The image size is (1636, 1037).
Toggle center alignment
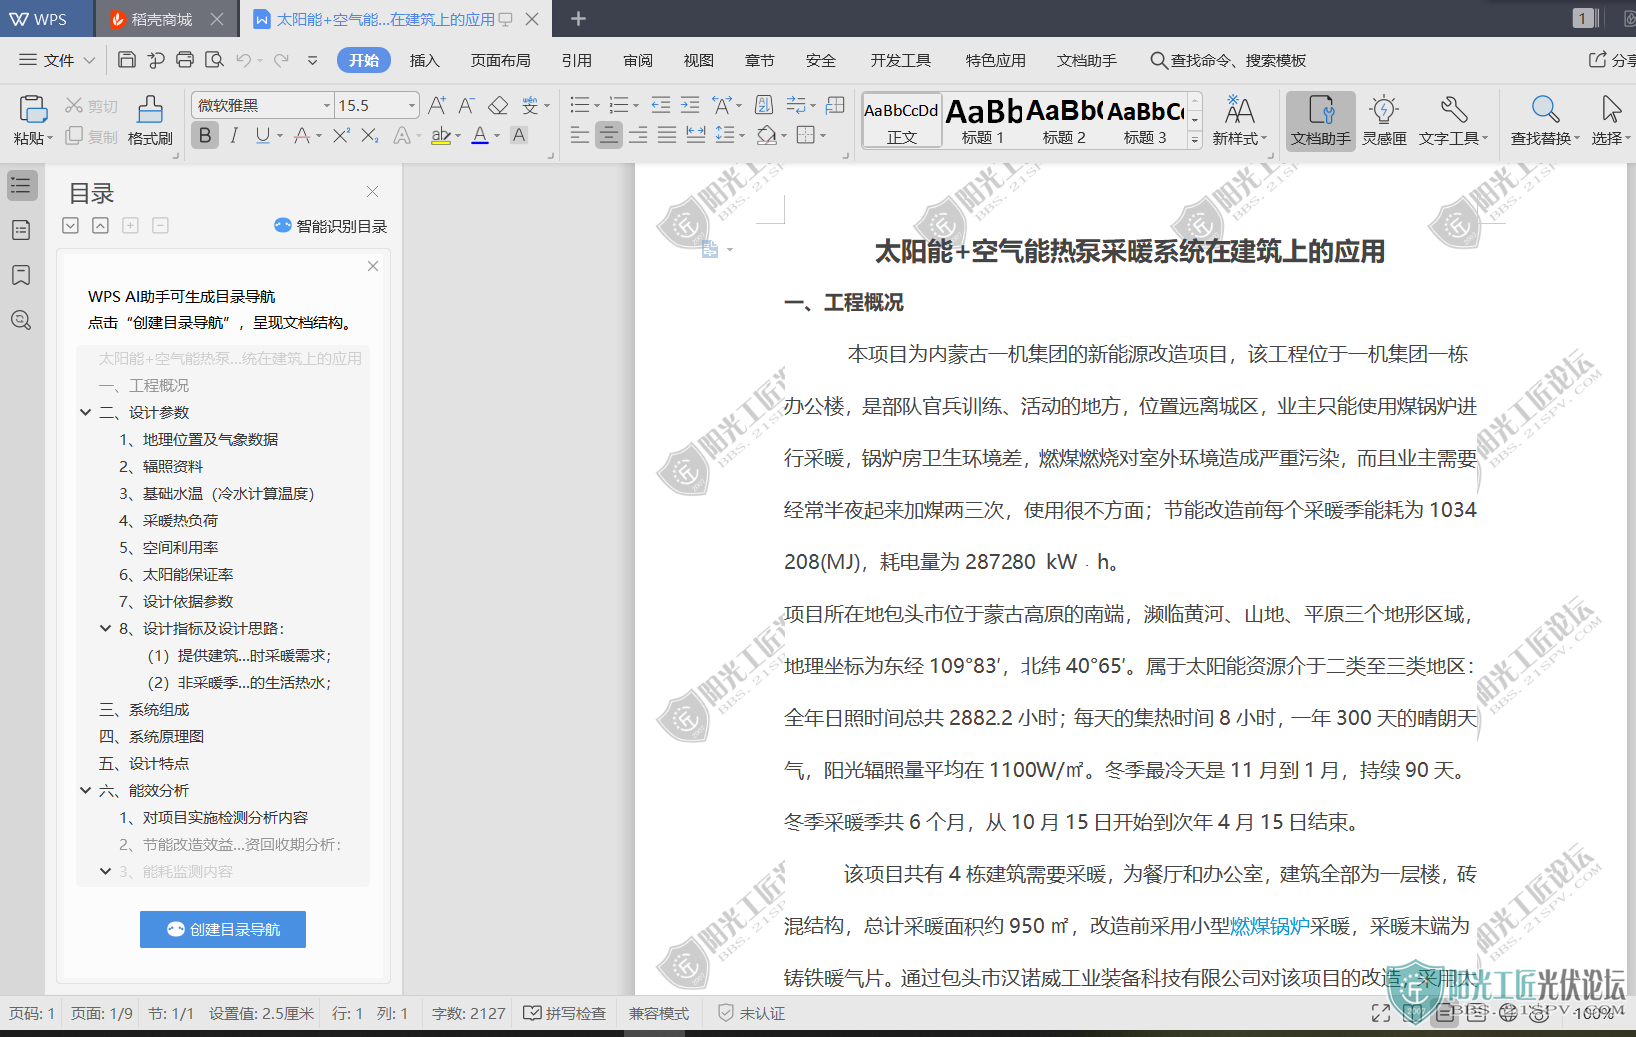pos(609,135)
